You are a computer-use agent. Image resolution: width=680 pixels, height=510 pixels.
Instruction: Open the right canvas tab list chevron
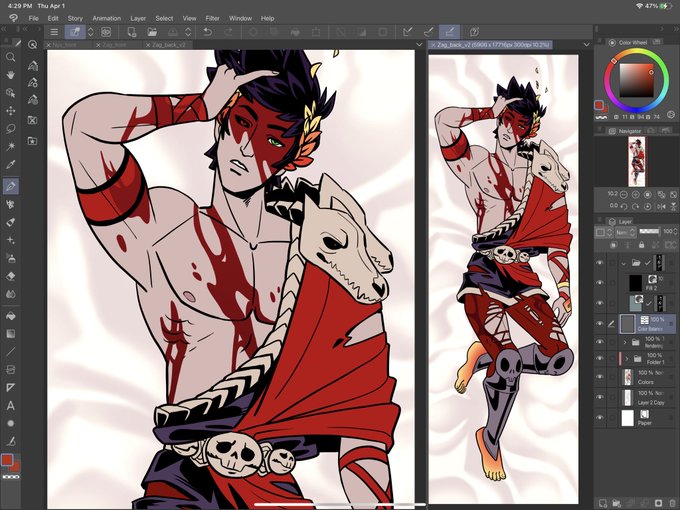[x=586, y=44]
